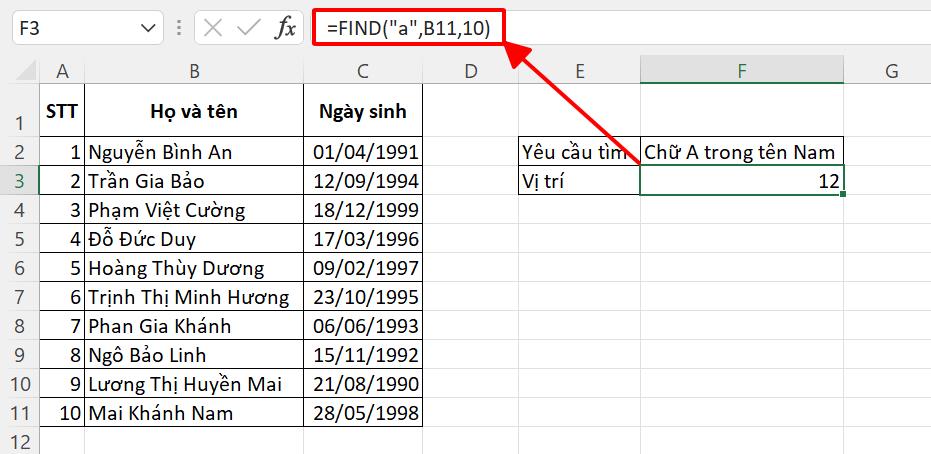Select column G header

point(891,71)
